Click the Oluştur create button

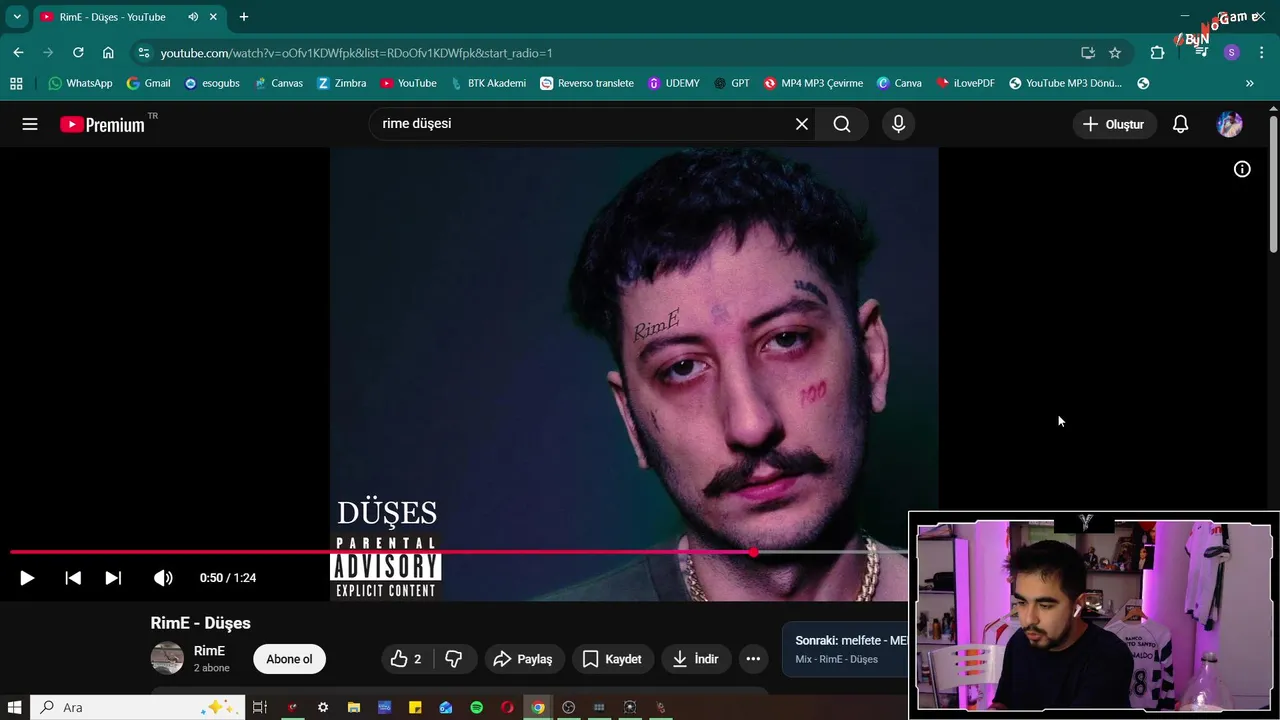1114,124
